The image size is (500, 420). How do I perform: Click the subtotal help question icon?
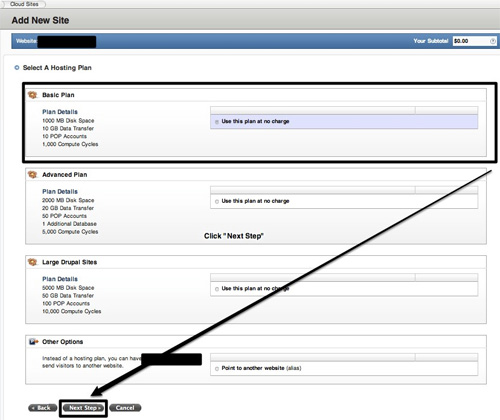pos(493,41)
